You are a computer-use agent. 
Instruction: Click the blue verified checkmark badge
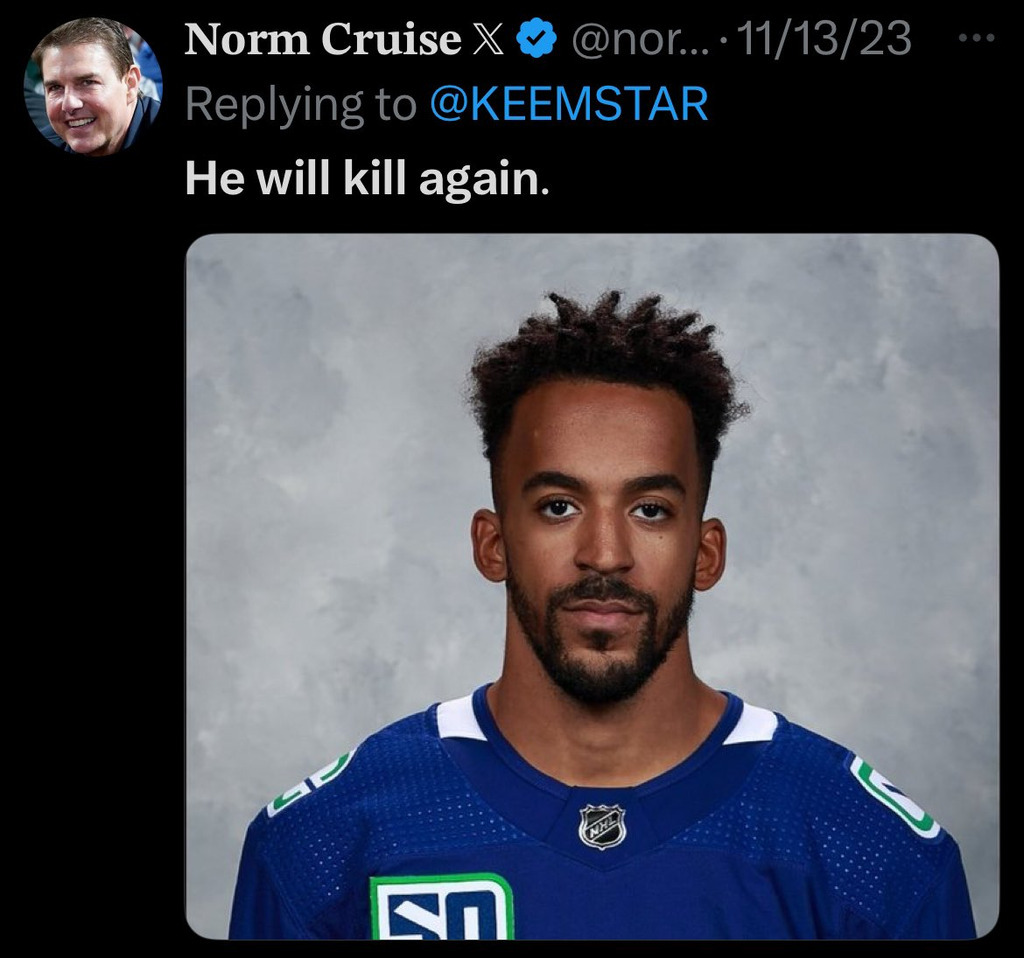[534, 40]
